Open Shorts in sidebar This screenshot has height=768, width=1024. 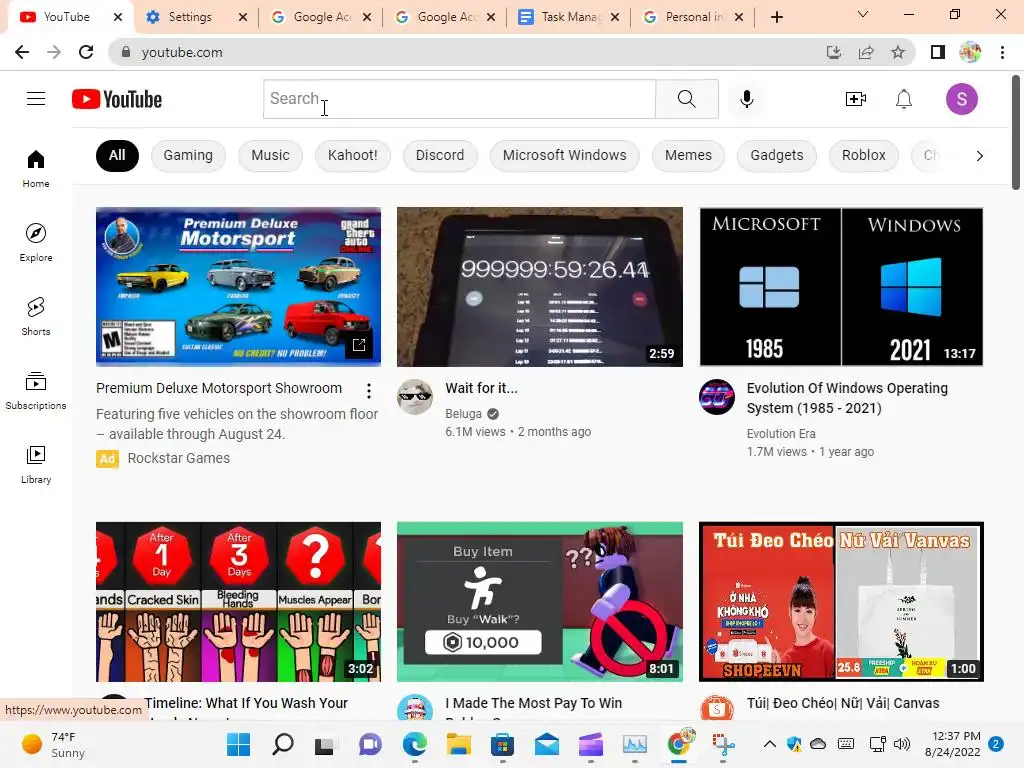tap(36, 317)
